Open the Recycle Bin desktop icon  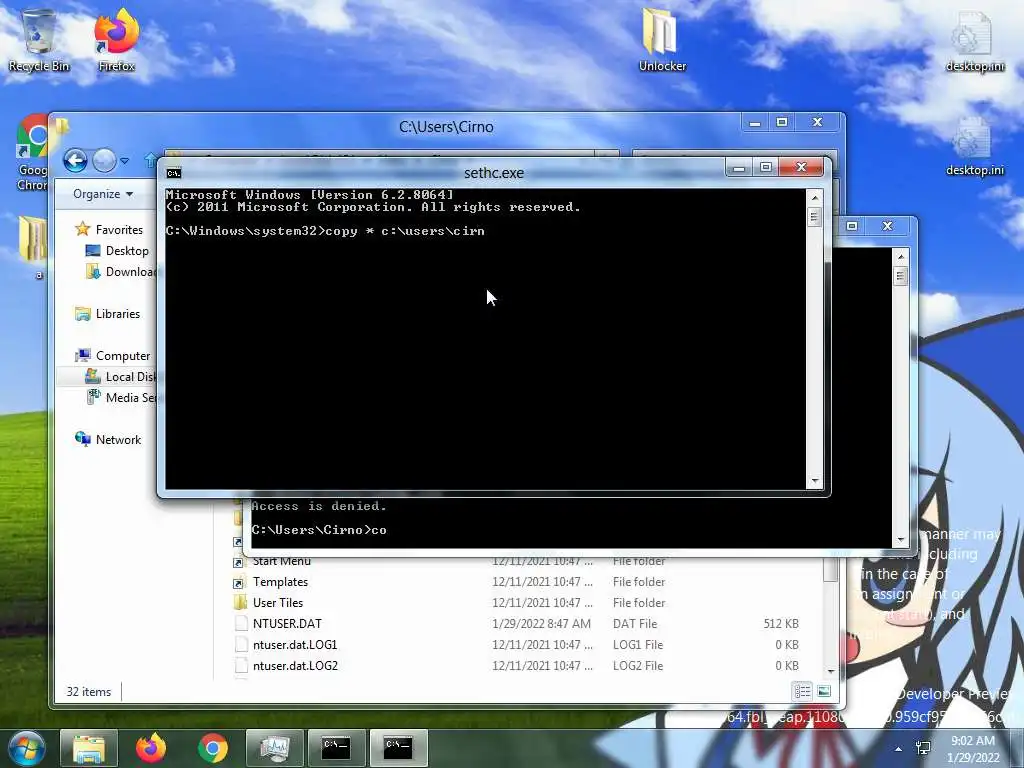[39, 41]
